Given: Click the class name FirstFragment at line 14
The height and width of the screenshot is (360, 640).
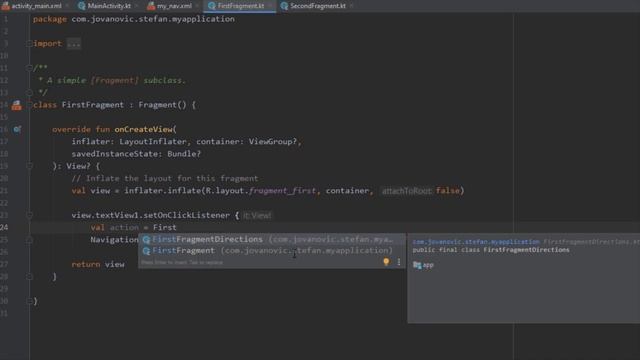Looking at the screenshot, I should pos(93,105).
